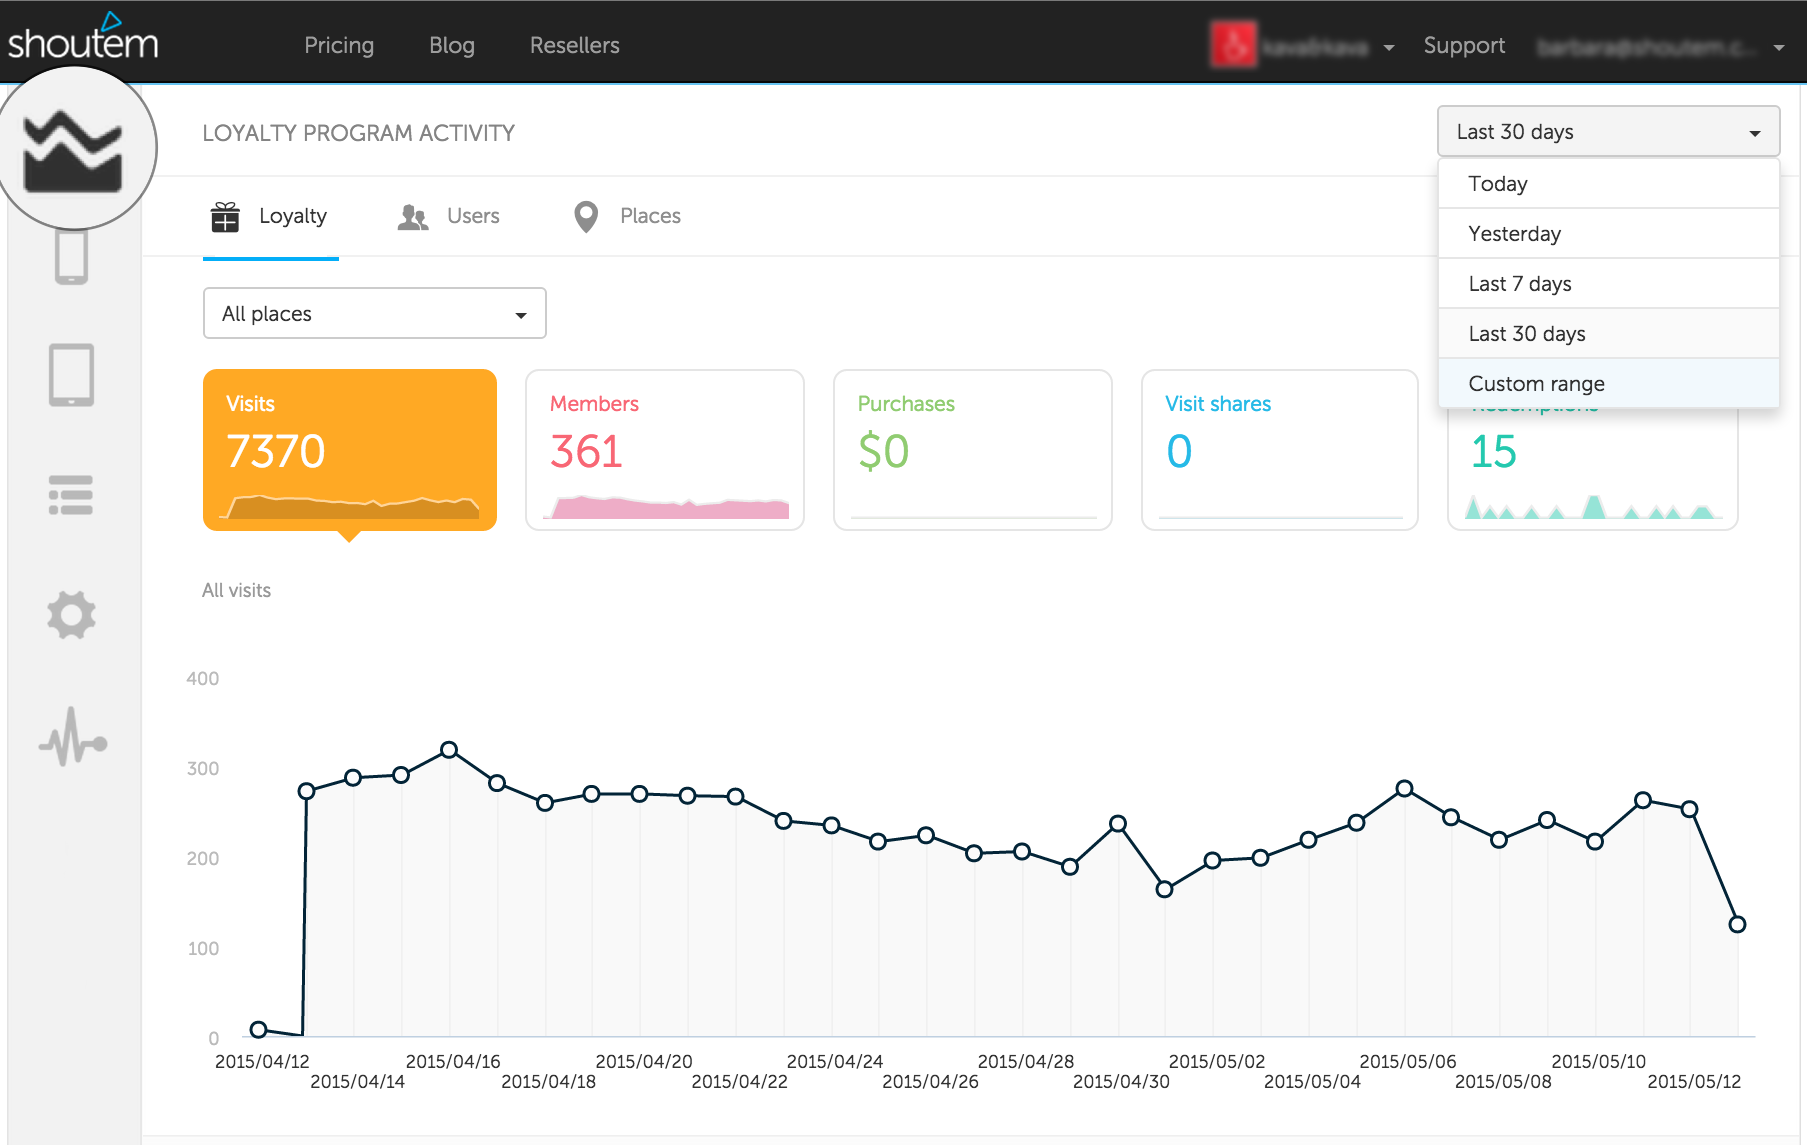The height and width of the screenshot is (1145, 1807).
Task: Collapse the Last 30 days range dropdown
Action: pos(1609,131)
